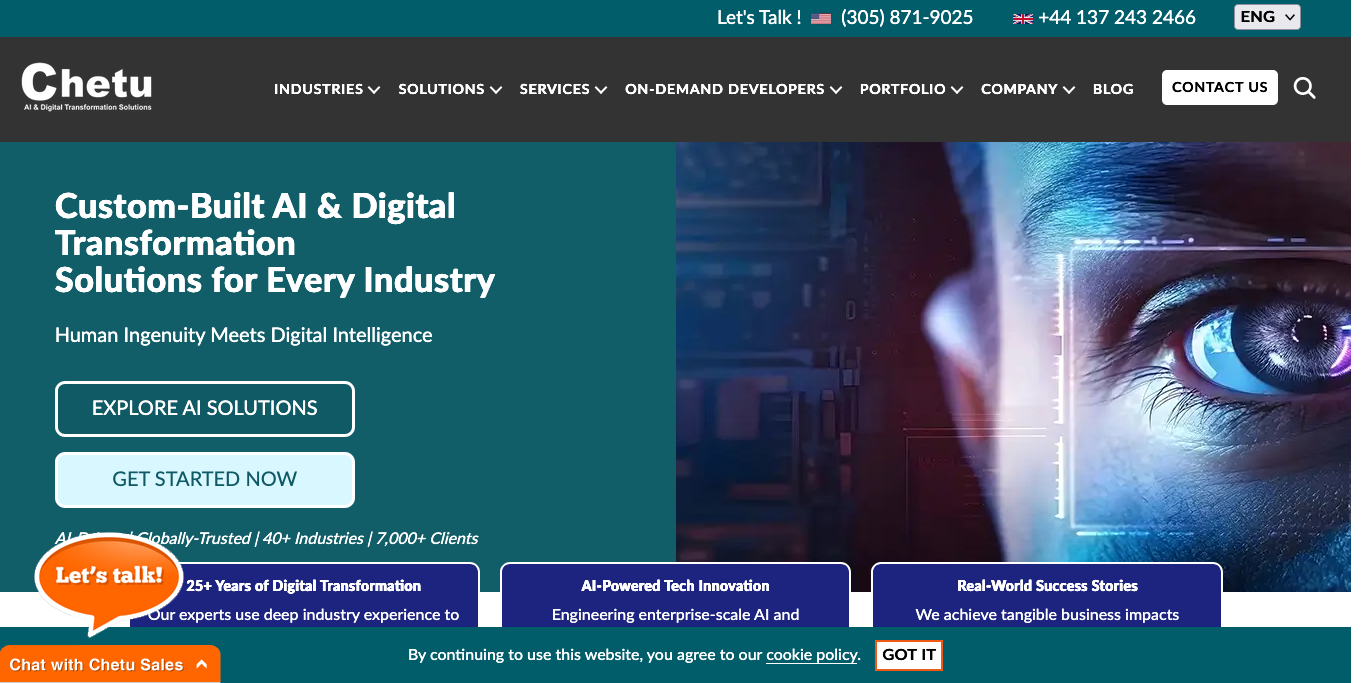The image size is (1366, 683).
Task: Open the search magnifier icon
Action: point(1304,88)
